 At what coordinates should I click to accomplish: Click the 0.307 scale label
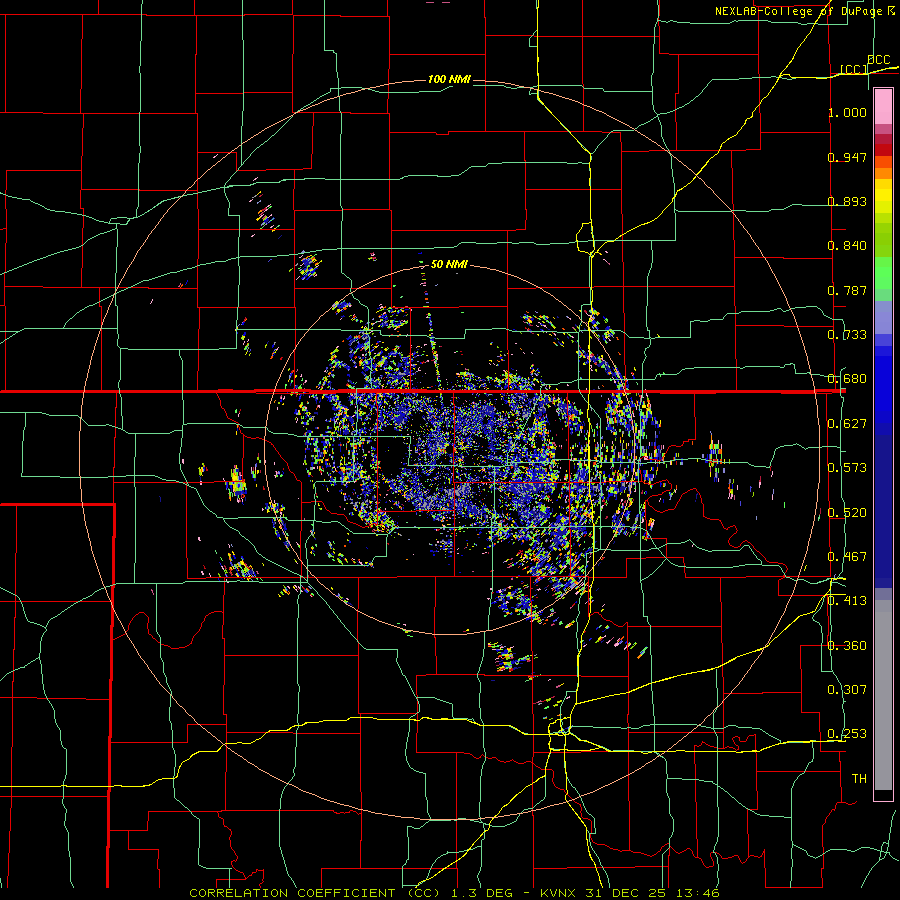click(x=847, y=690)
